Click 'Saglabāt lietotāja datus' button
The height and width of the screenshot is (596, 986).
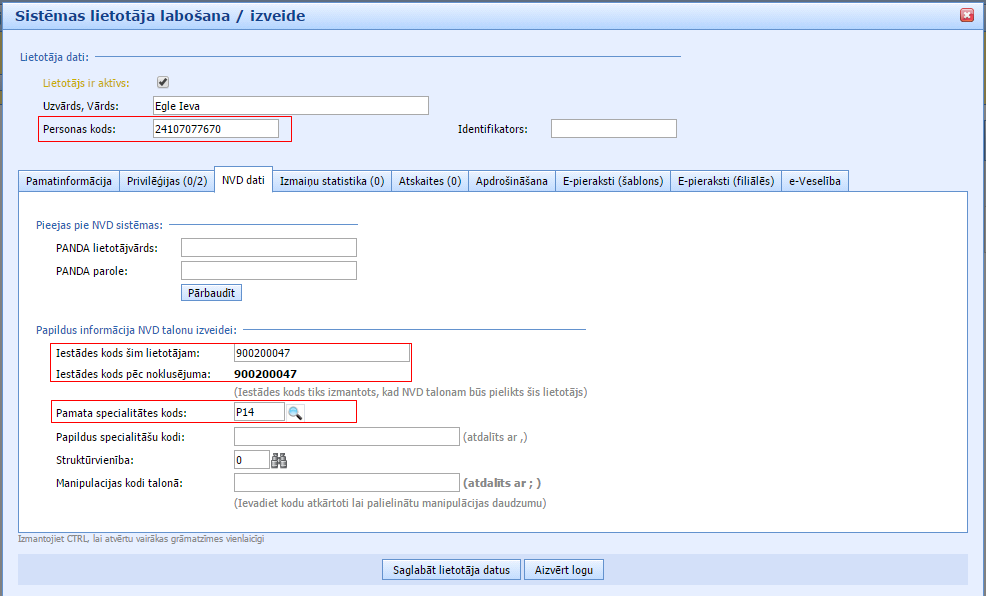pyautogui.click(x=450, y=570)
